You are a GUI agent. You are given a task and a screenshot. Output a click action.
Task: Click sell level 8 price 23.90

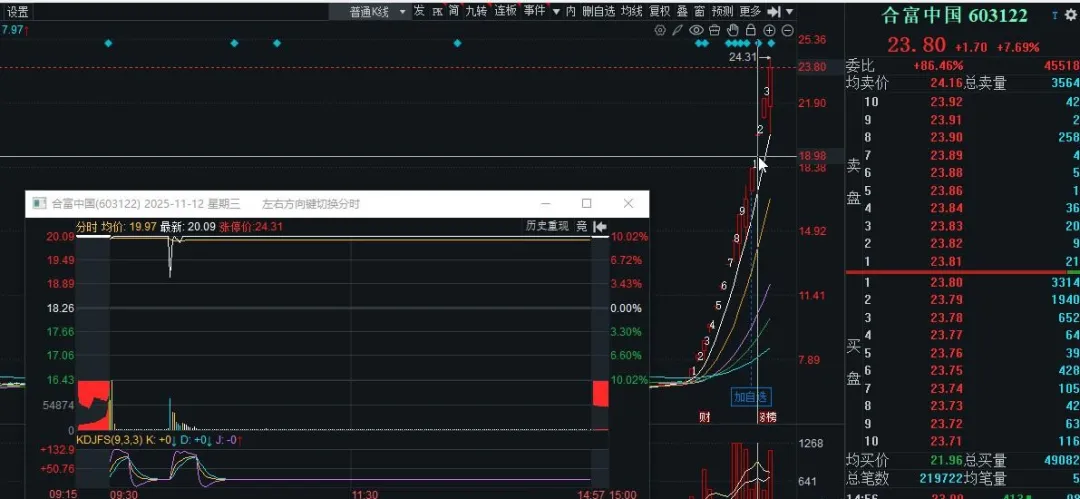click(945, 137)
